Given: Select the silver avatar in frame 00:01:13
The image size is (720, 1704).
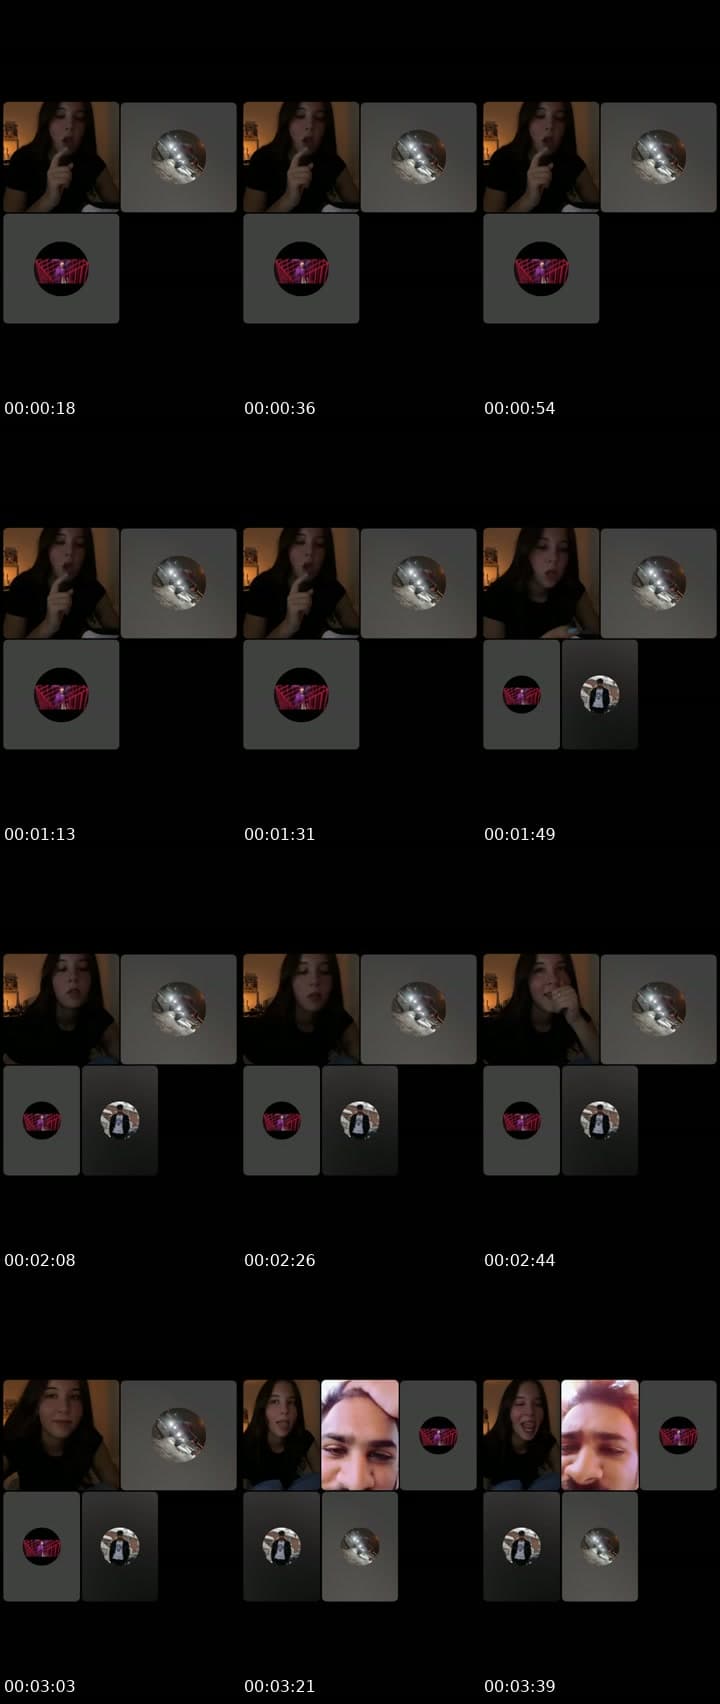Looking at the screenshot, I should coord(179,583).
